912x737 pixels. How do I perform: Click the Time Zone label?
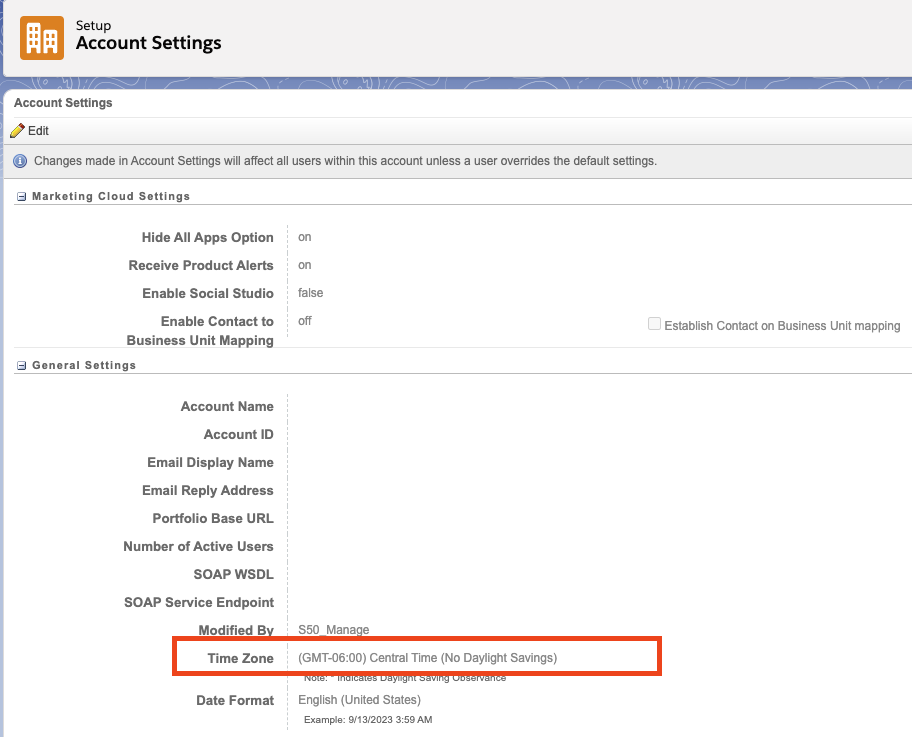point(241,658)
